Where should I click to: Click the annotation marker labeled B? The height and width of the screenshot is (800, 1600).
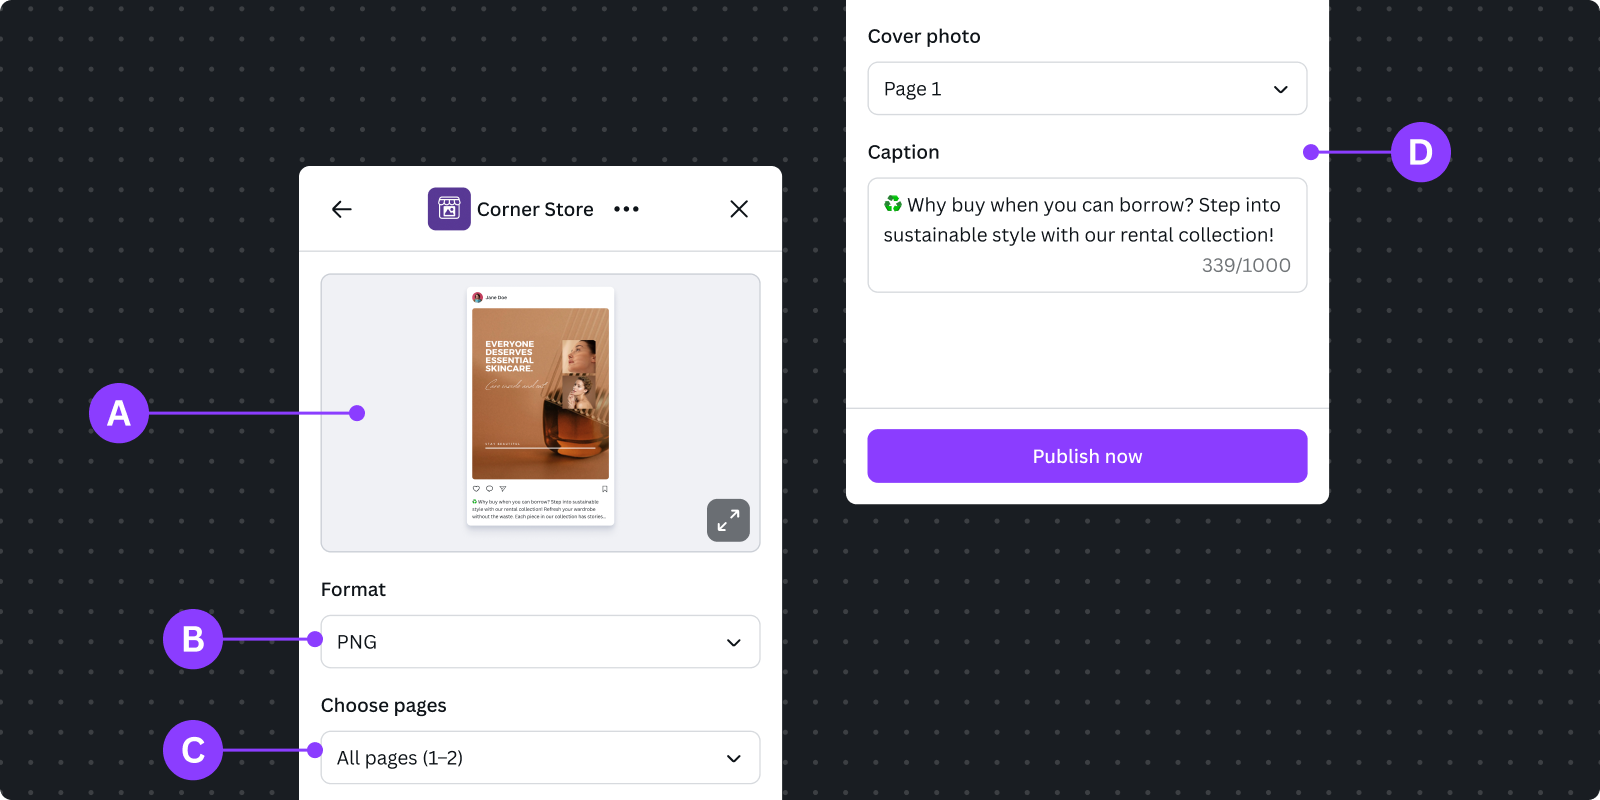193,639
